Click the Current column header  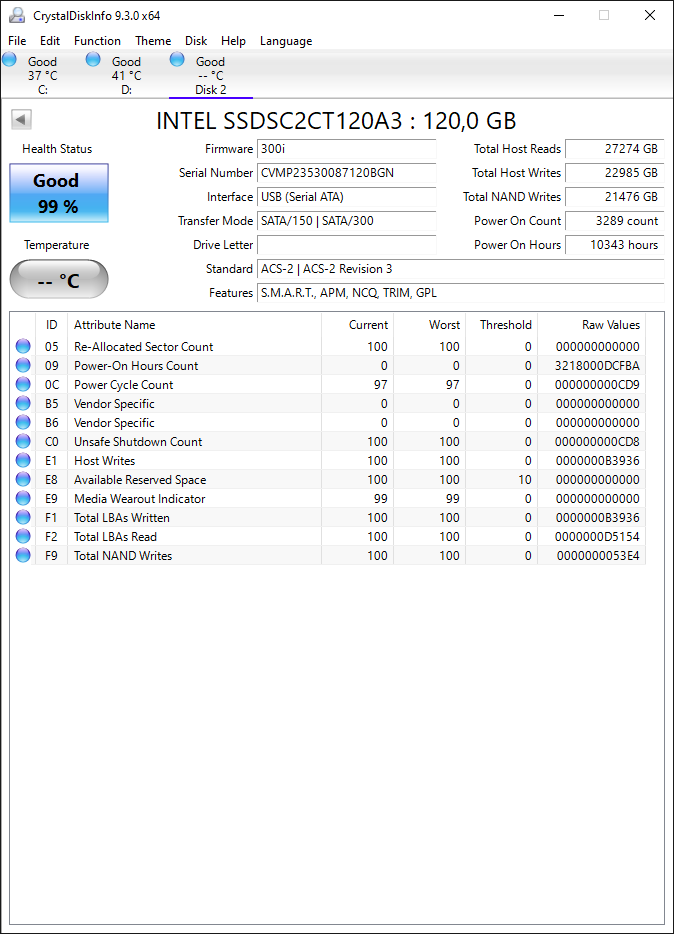[357, 325]
